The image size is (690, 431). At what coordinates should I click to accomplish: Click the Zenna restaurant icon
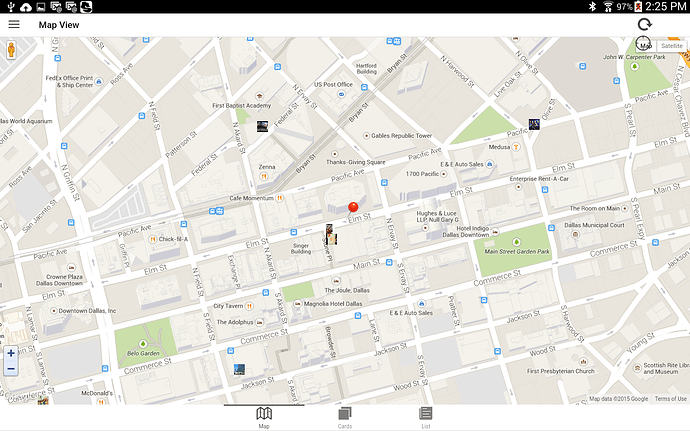tap(264, 176)
